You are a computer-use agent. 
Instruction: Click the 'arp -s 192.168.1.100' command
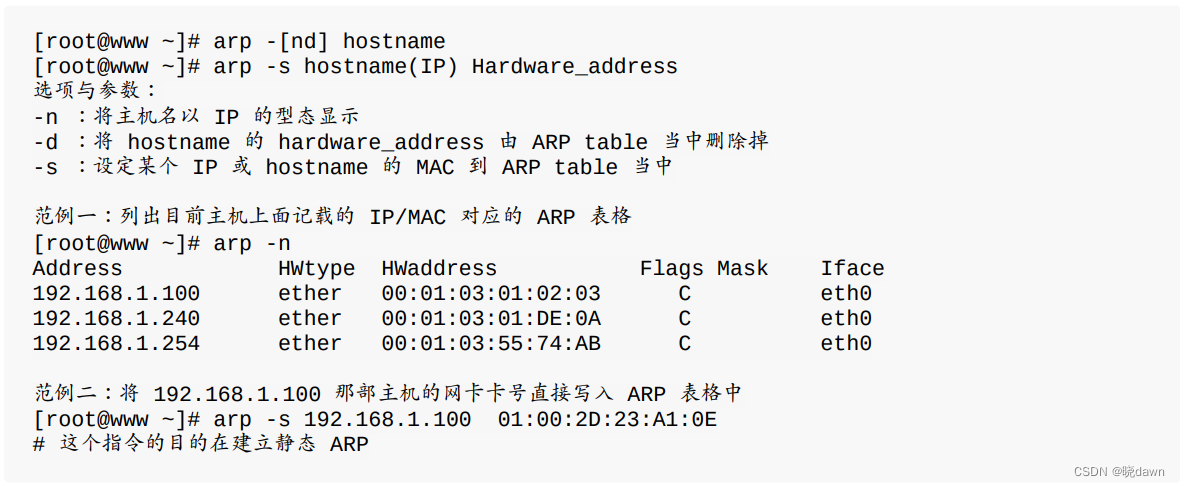[x=342, y=419]
